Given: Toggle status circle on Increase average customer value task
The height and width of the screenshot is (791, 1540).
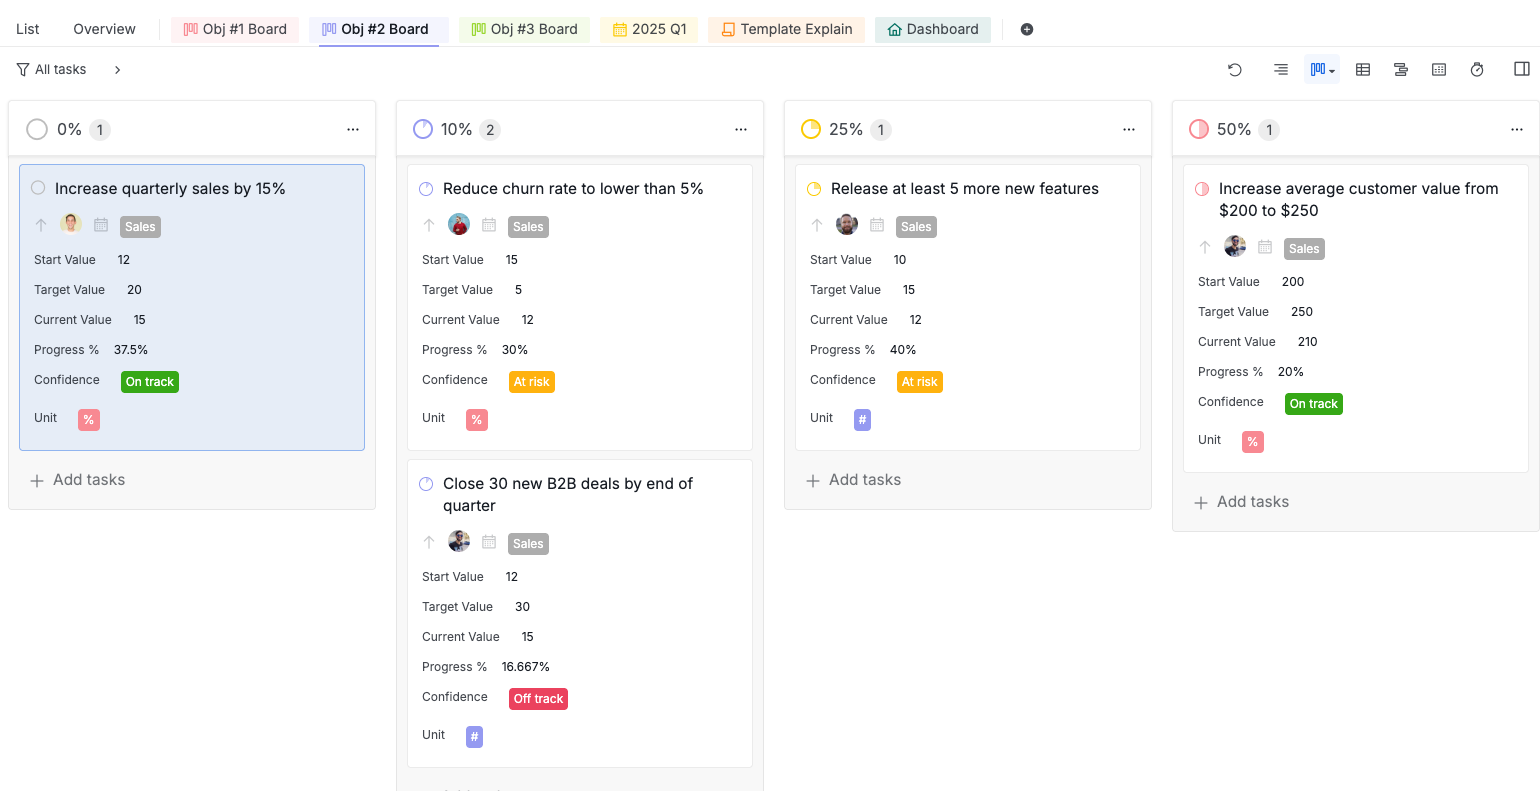Looking at the screenshot, I should click(x=1202, y=188).
